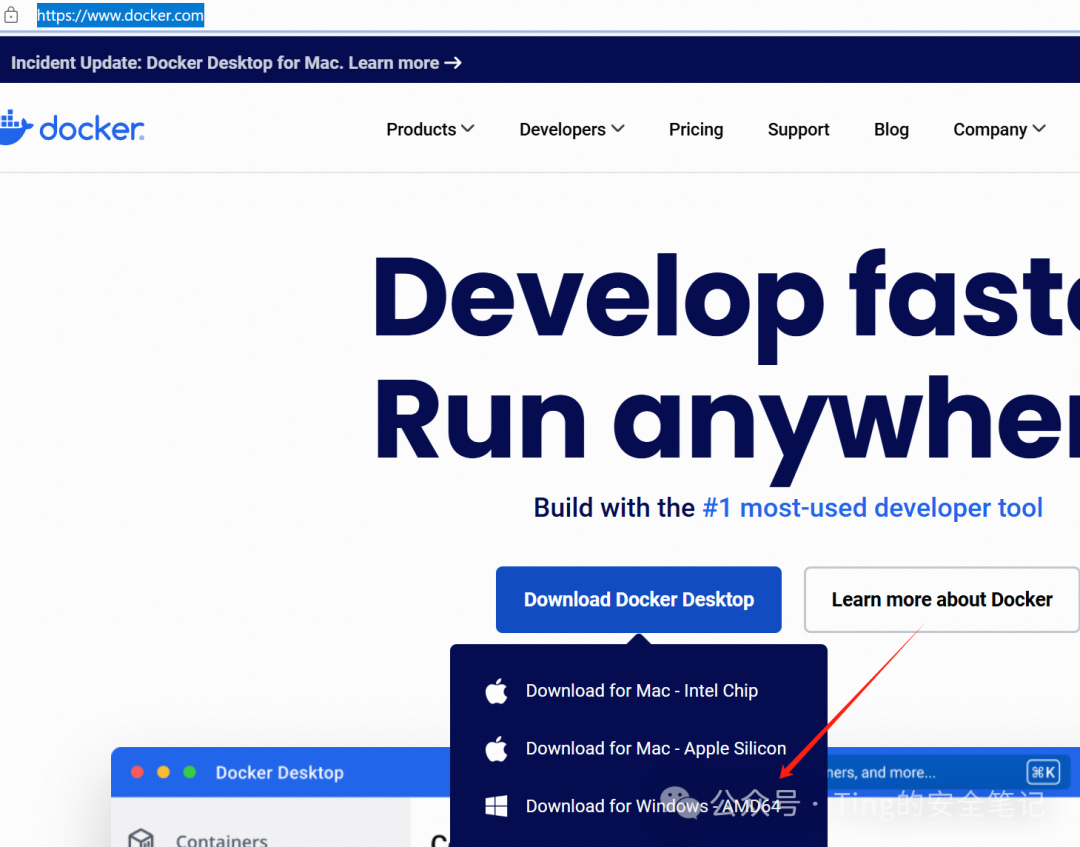The width and height of the screenshot is (1080, 847).
Task: Open the Blog page
Action: click(891, 129)
